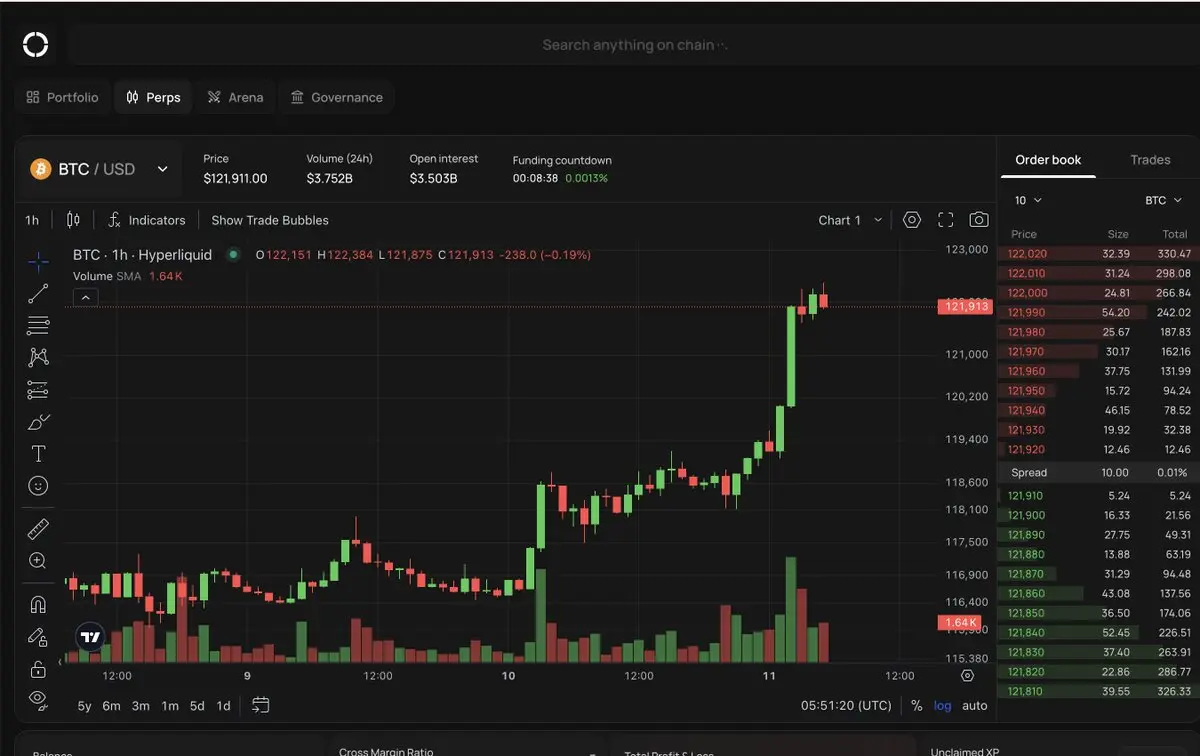
Task: Click ask price 122,020 in order book
Action: [1027, 254]
